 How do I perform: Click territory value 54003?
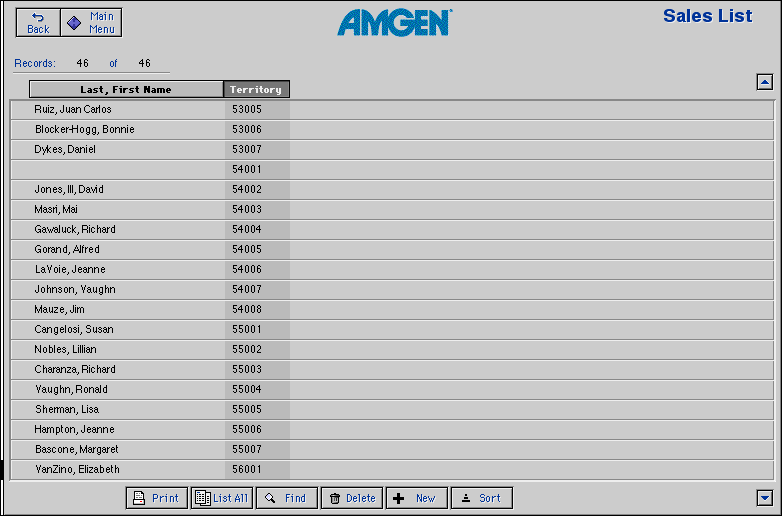[x=247, y=209]
